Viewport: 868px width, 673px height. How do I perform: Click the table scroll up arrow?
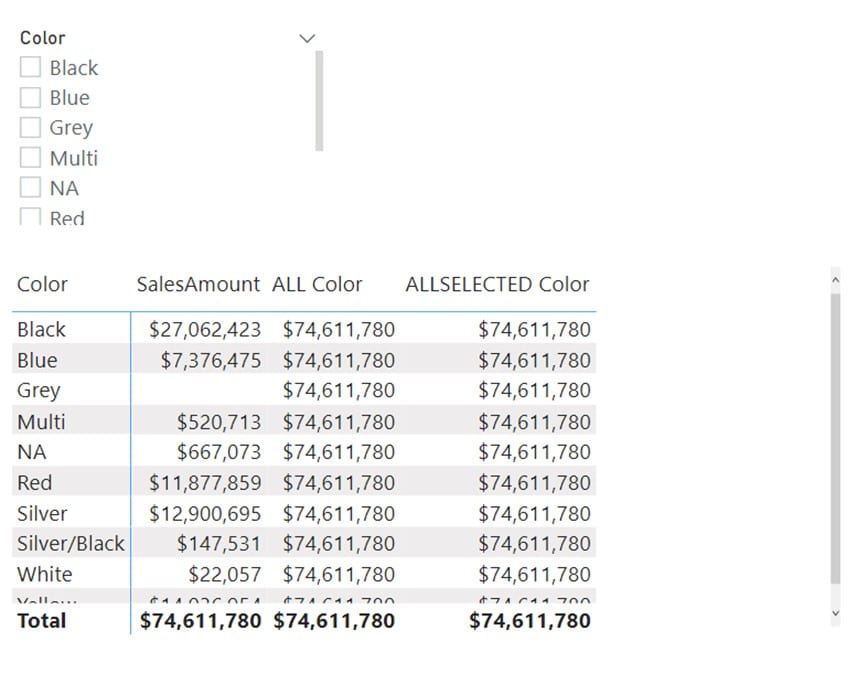pos(835,280)
